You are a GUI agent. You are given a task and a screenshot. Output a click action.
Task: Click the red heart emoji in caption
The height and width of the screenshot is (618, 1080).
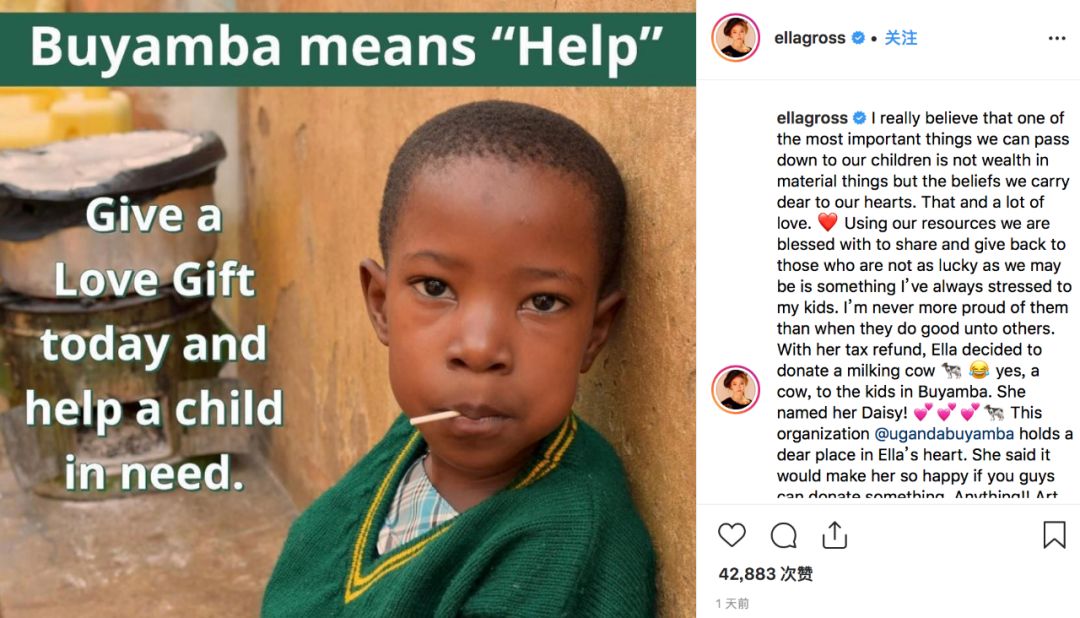pyautogui.click(x=826, y=223)
